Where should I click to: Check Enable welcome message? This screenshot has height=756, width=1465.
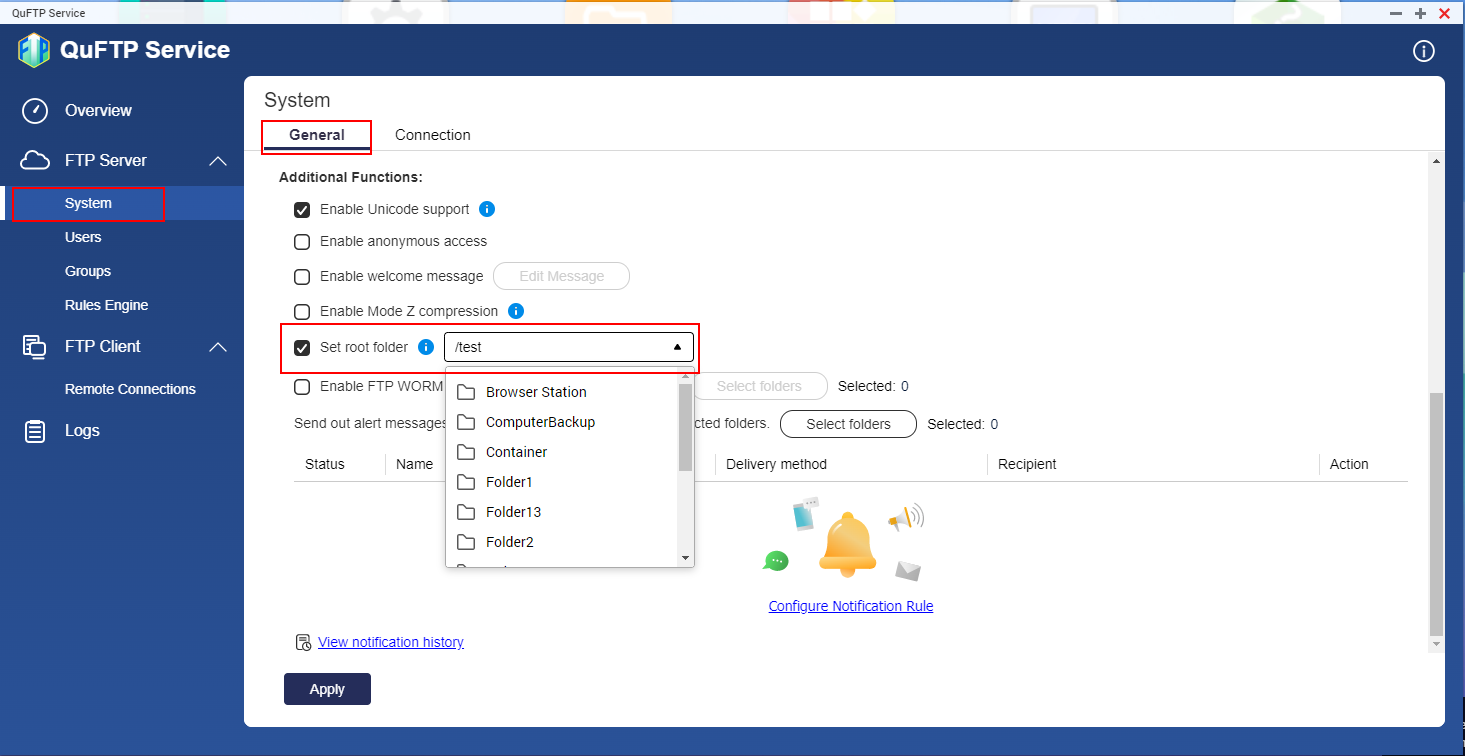pos(302,277)
